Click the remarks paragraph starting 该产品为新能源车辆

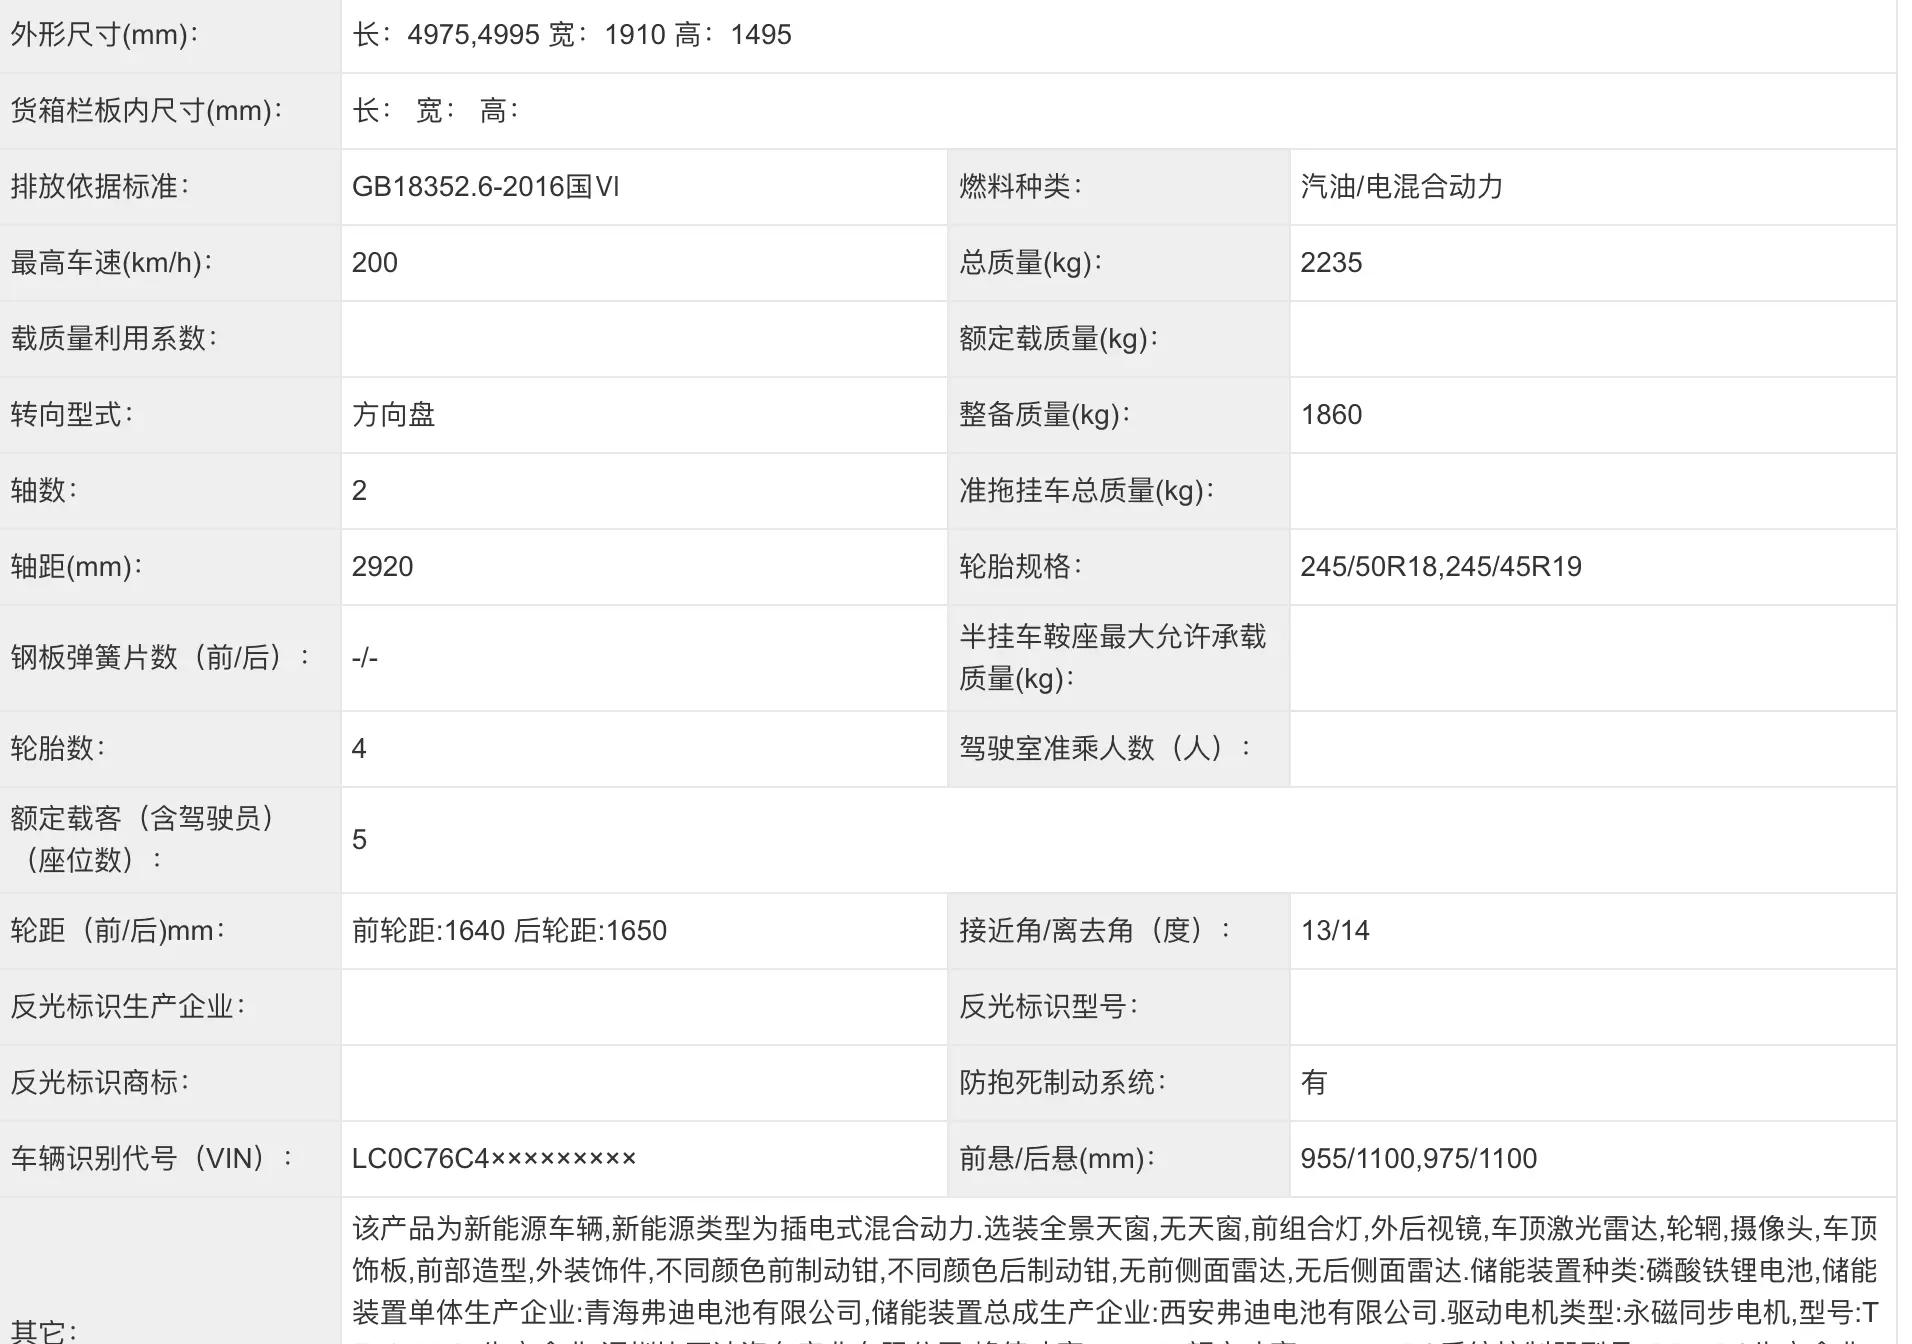(x=1115, y=1278)
